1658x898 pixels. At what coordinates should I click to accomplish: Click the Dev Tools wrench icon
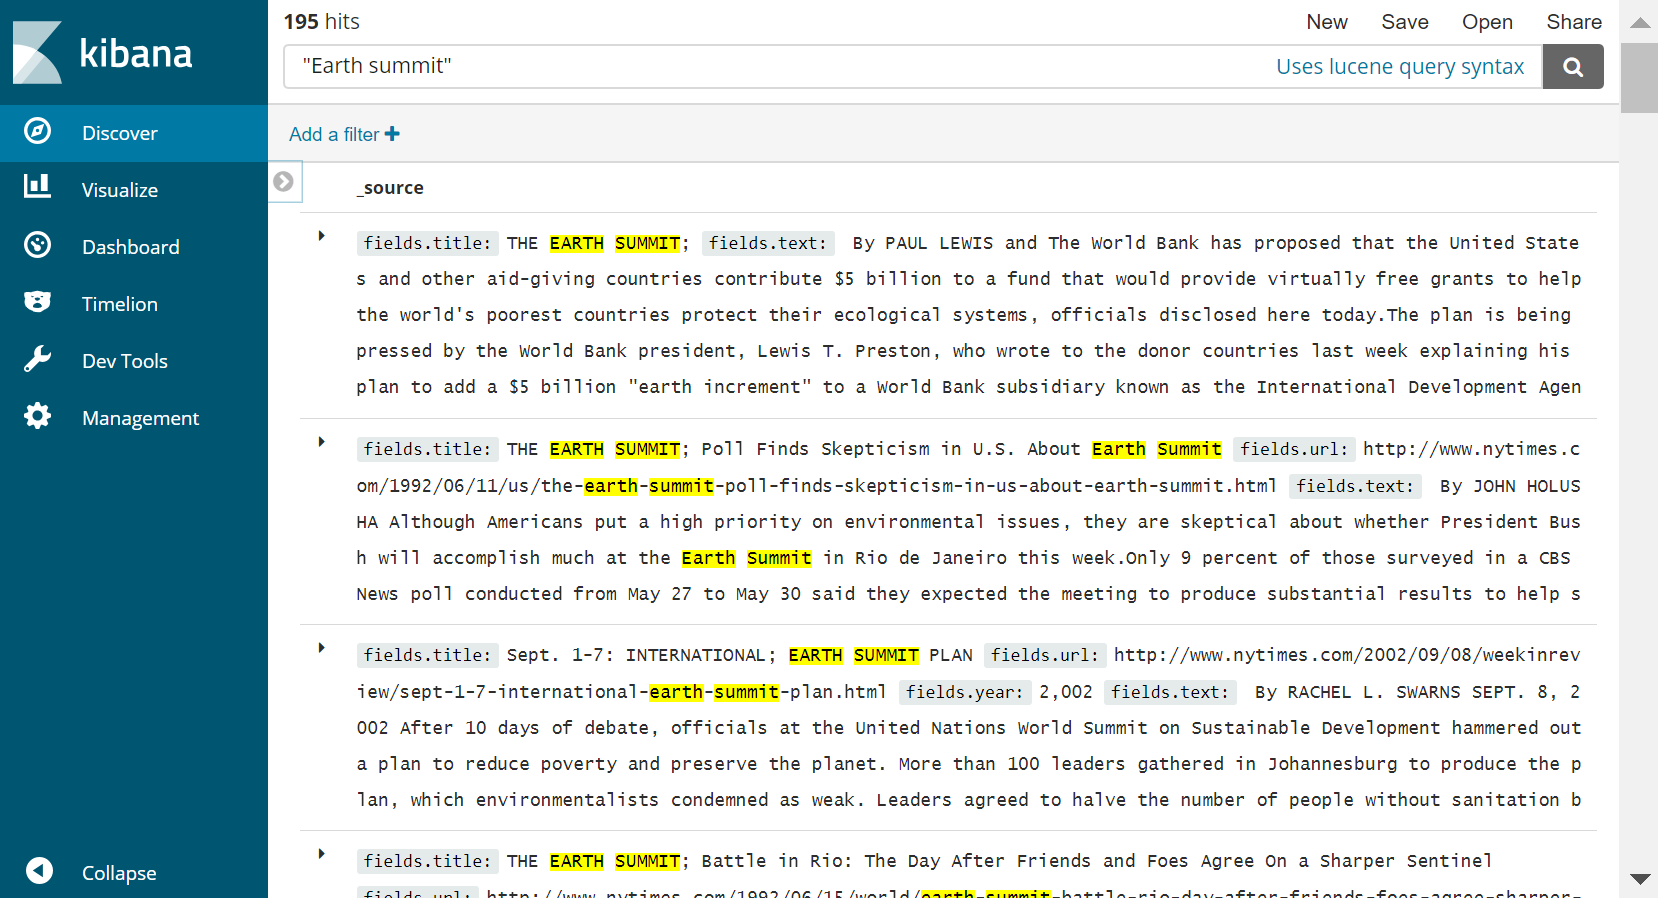38,359
